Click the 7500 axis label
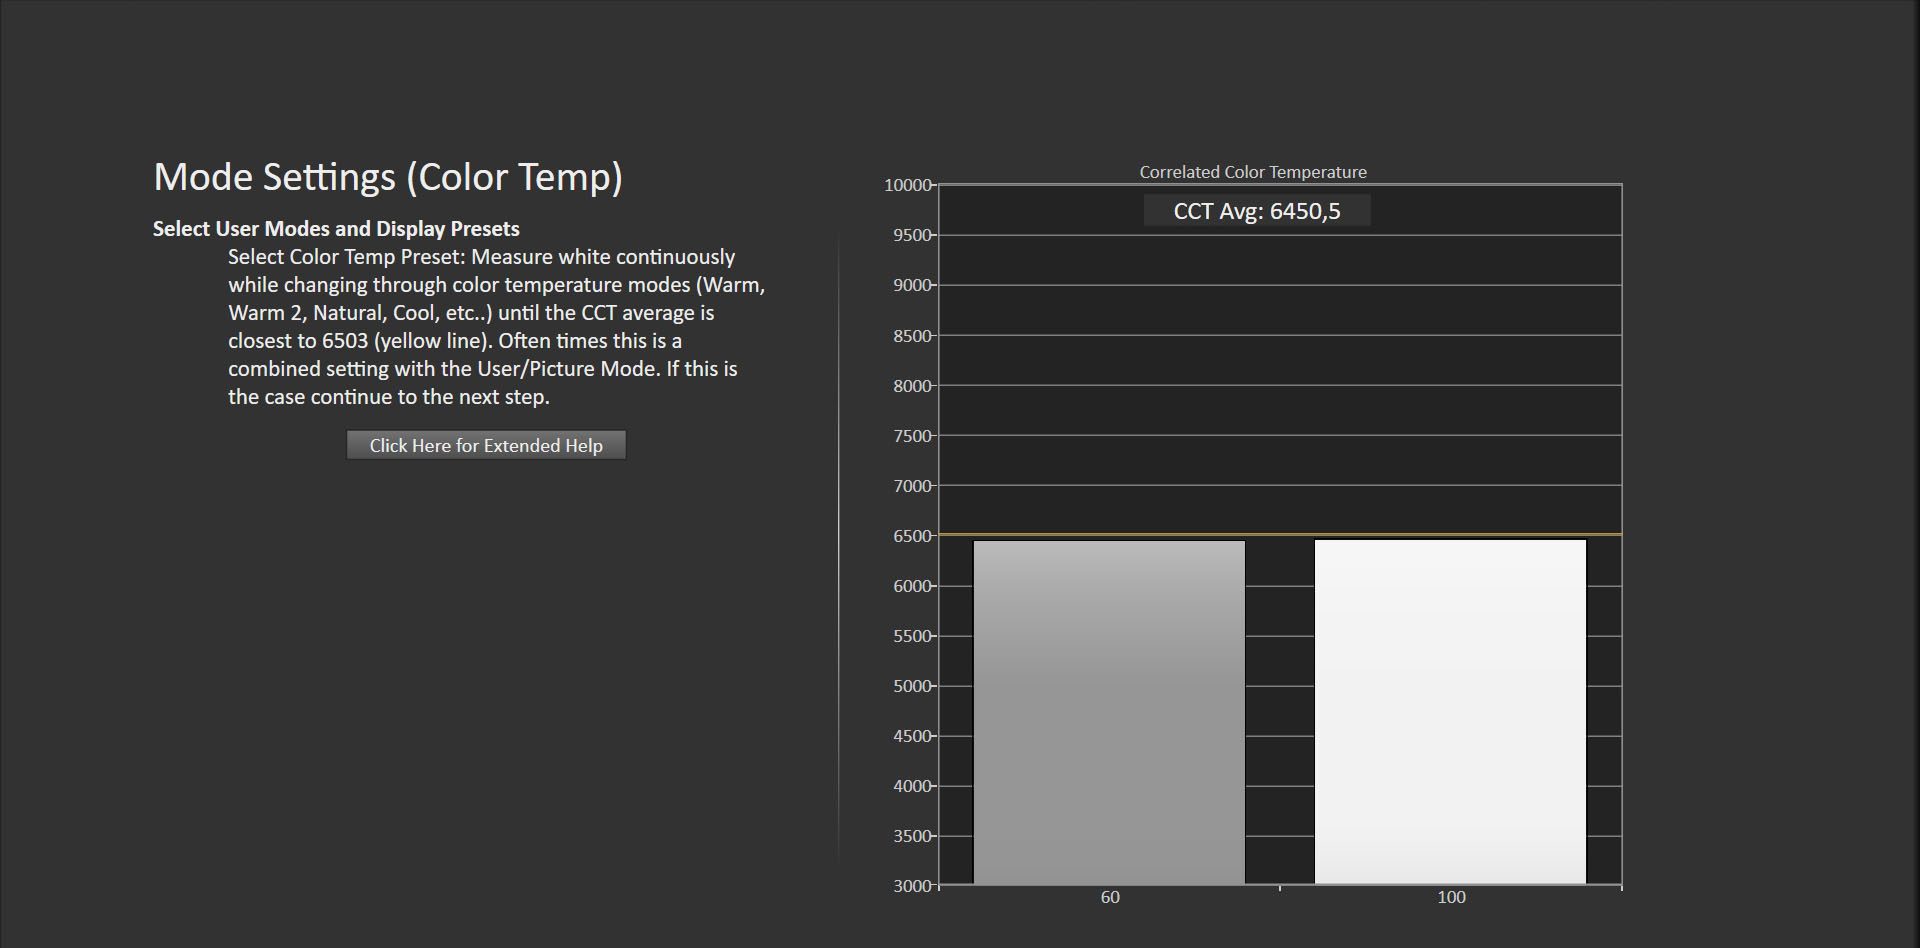 tap(912, 436)
